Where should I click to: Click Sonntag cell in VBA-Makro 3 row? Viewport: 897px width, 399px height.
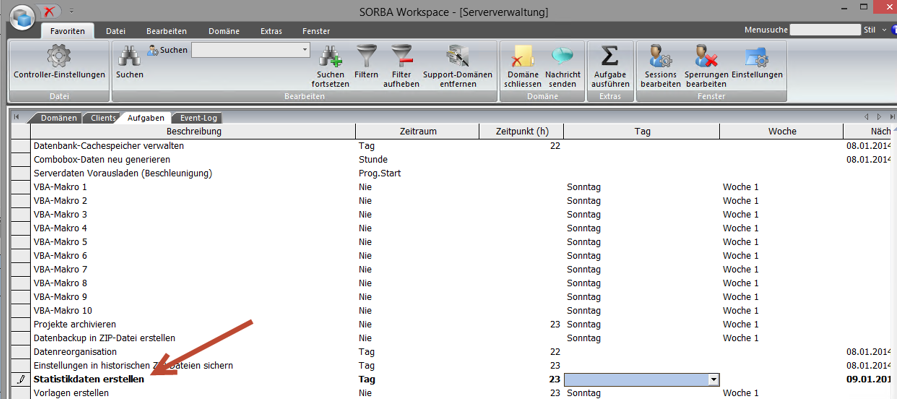point(642,214)
